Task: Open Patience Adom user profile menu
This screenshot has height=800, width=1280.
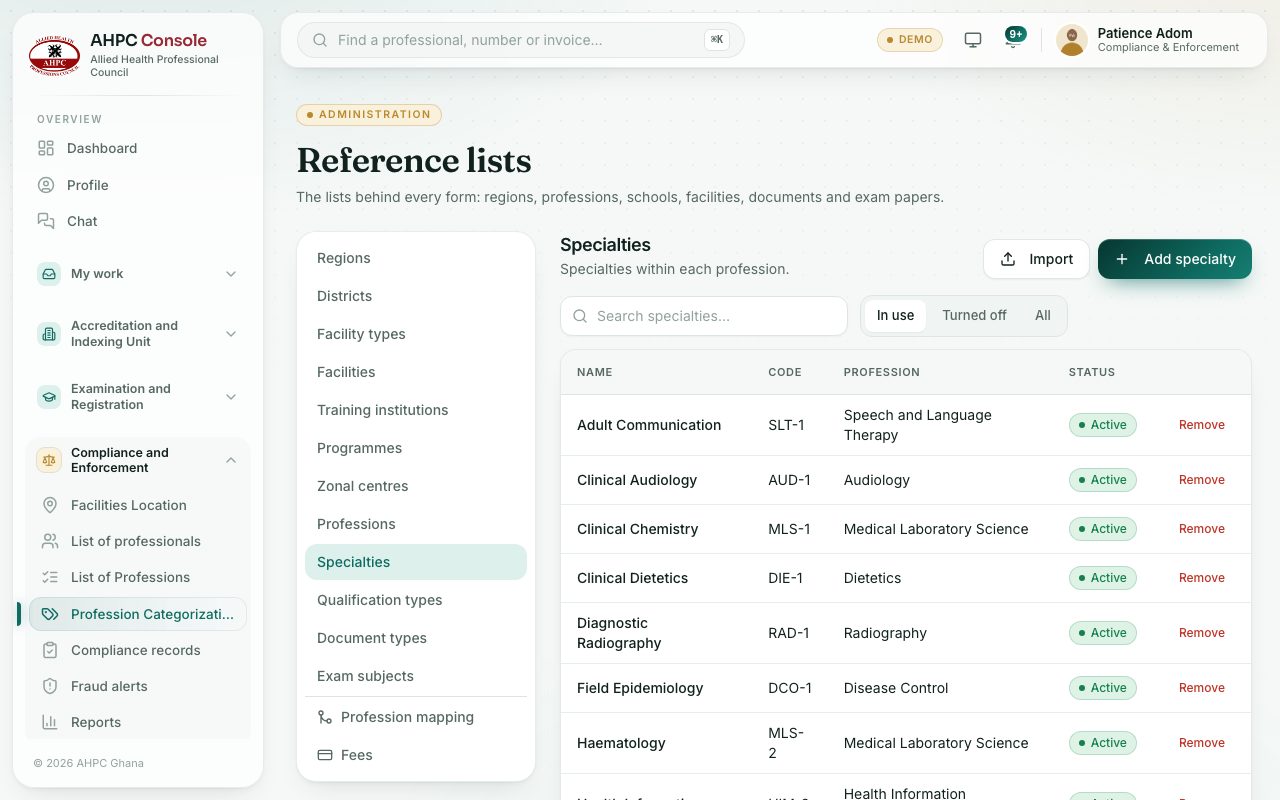Action: point(1148,40)
